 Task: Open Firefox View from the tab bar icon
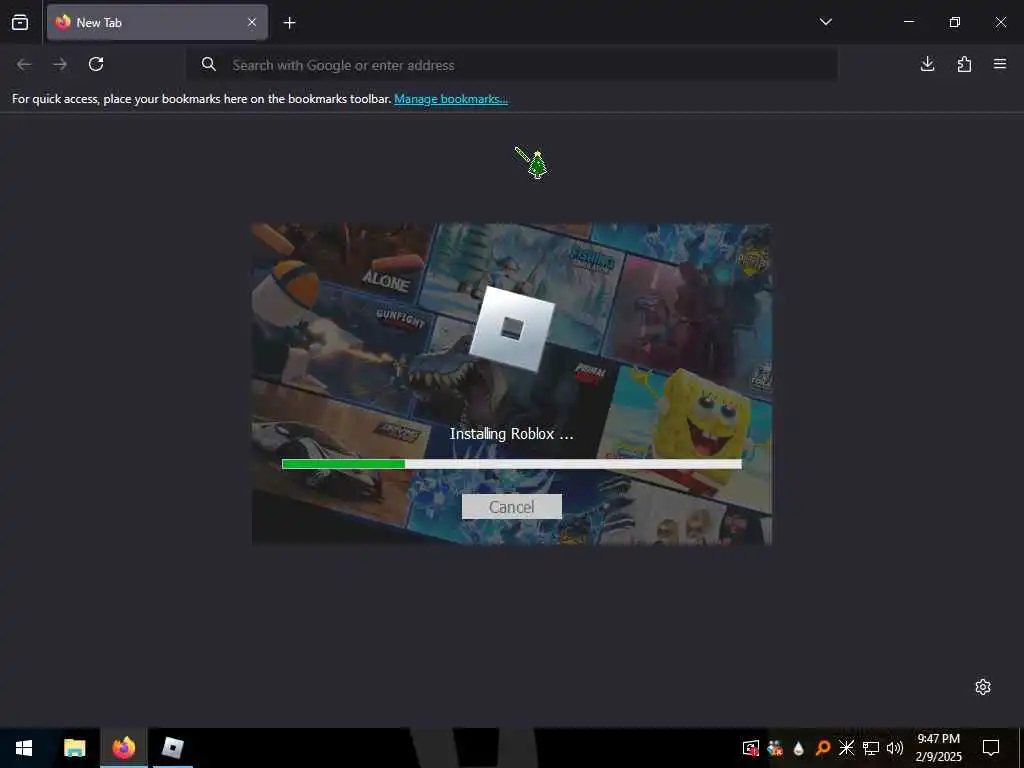(x=20, y=22)
